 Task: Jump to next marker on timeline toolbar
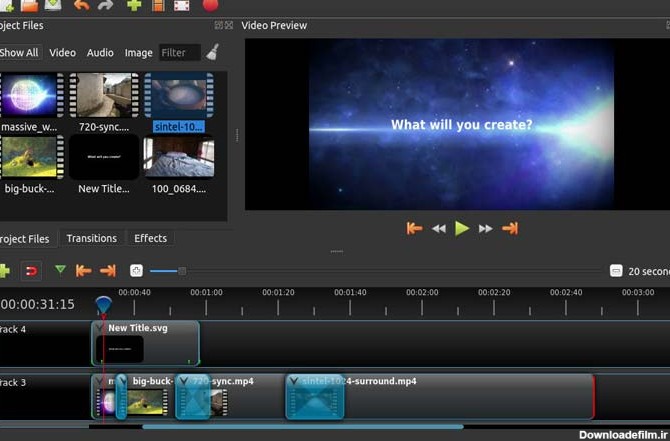point(108,270)
